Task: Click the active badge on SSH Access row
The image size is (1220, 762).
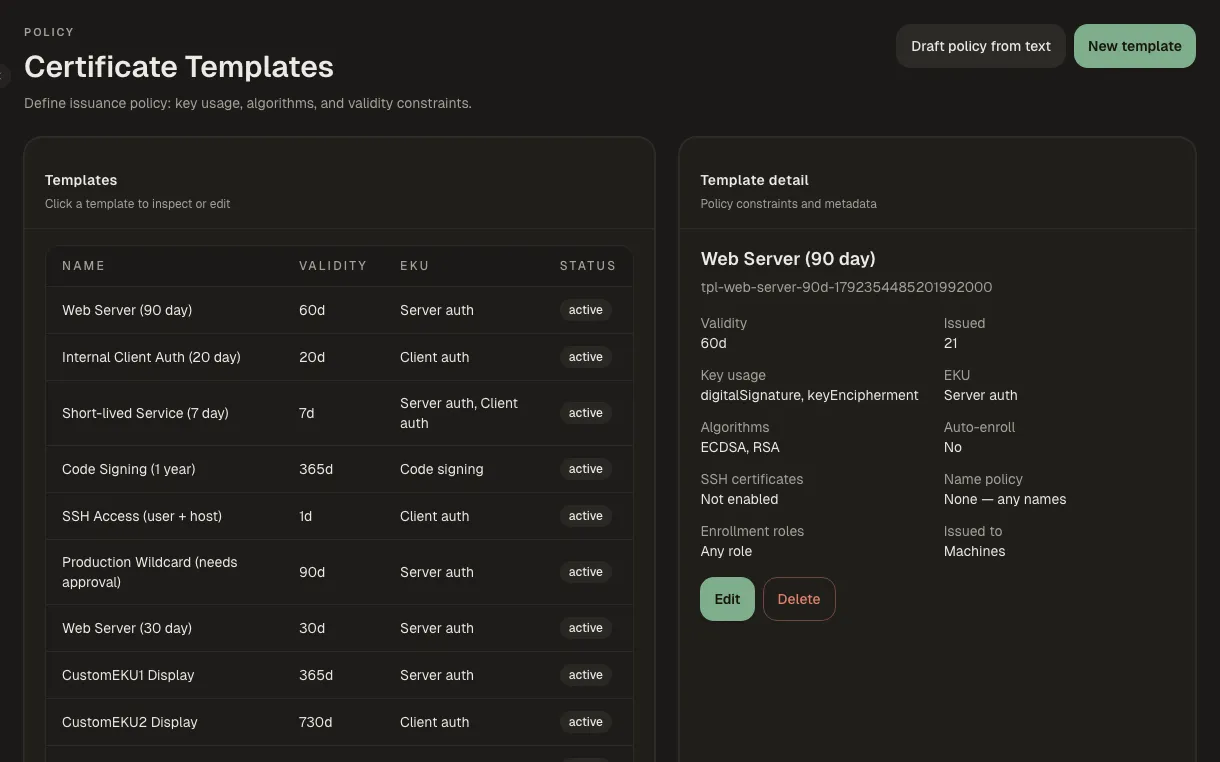Action: [586, 516]
